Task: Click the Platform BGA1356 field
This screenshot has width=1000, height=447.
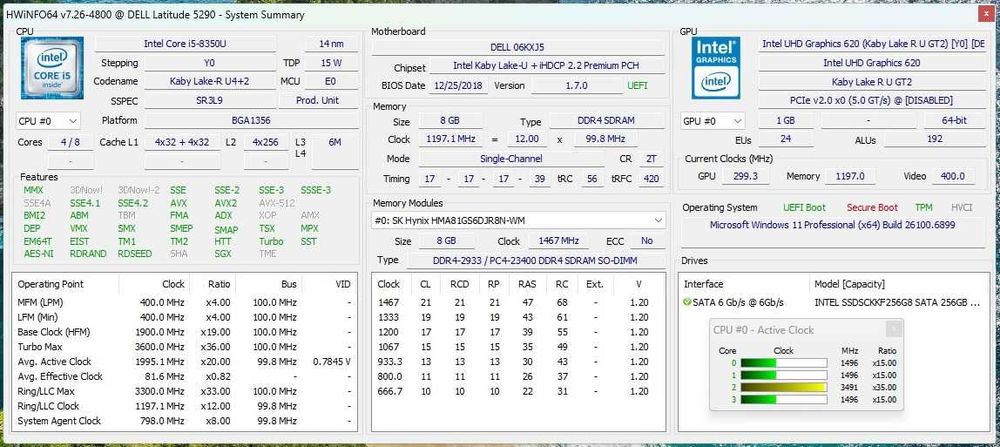Action: click(251, 120)
